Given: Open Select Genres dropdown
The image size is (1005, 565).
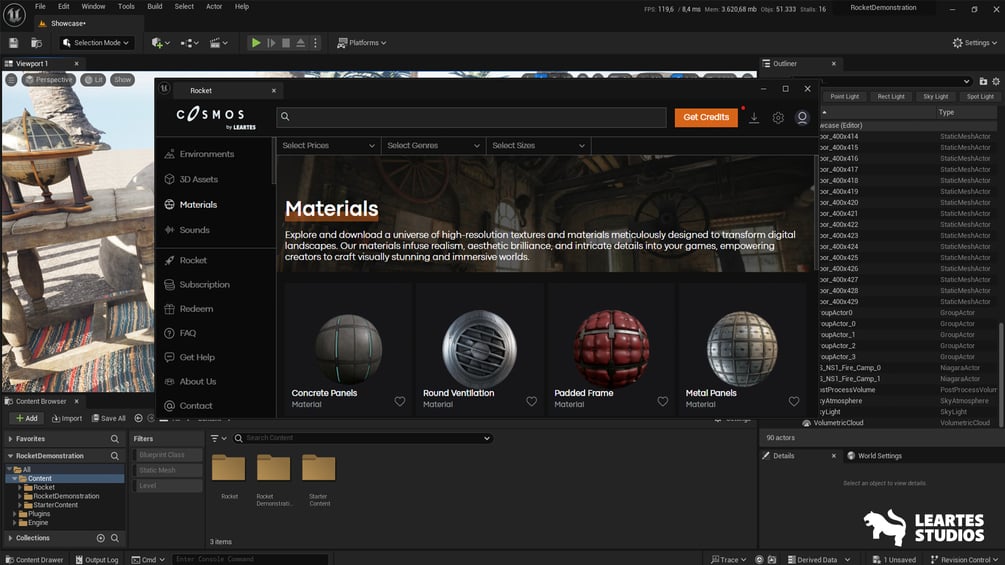Looking at the screenshot, I should point(434,146).
